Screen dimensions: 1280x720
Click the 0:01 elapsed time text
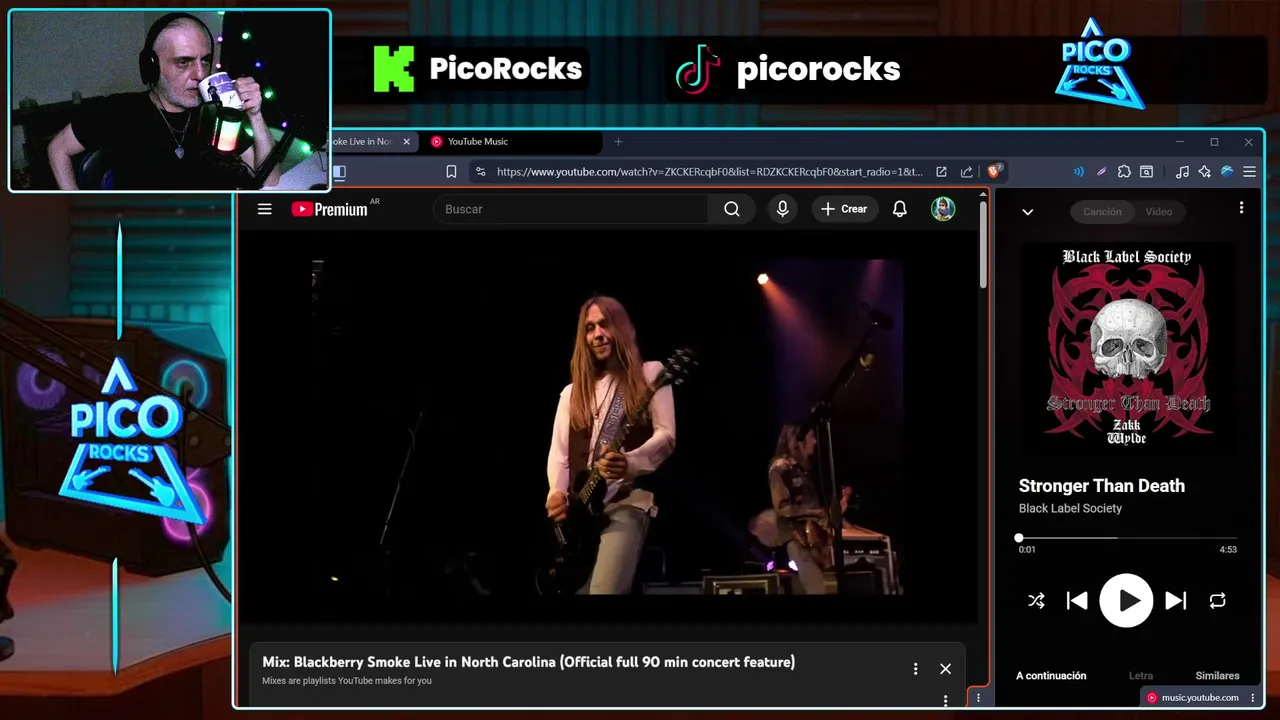(x=1027, y=550)
